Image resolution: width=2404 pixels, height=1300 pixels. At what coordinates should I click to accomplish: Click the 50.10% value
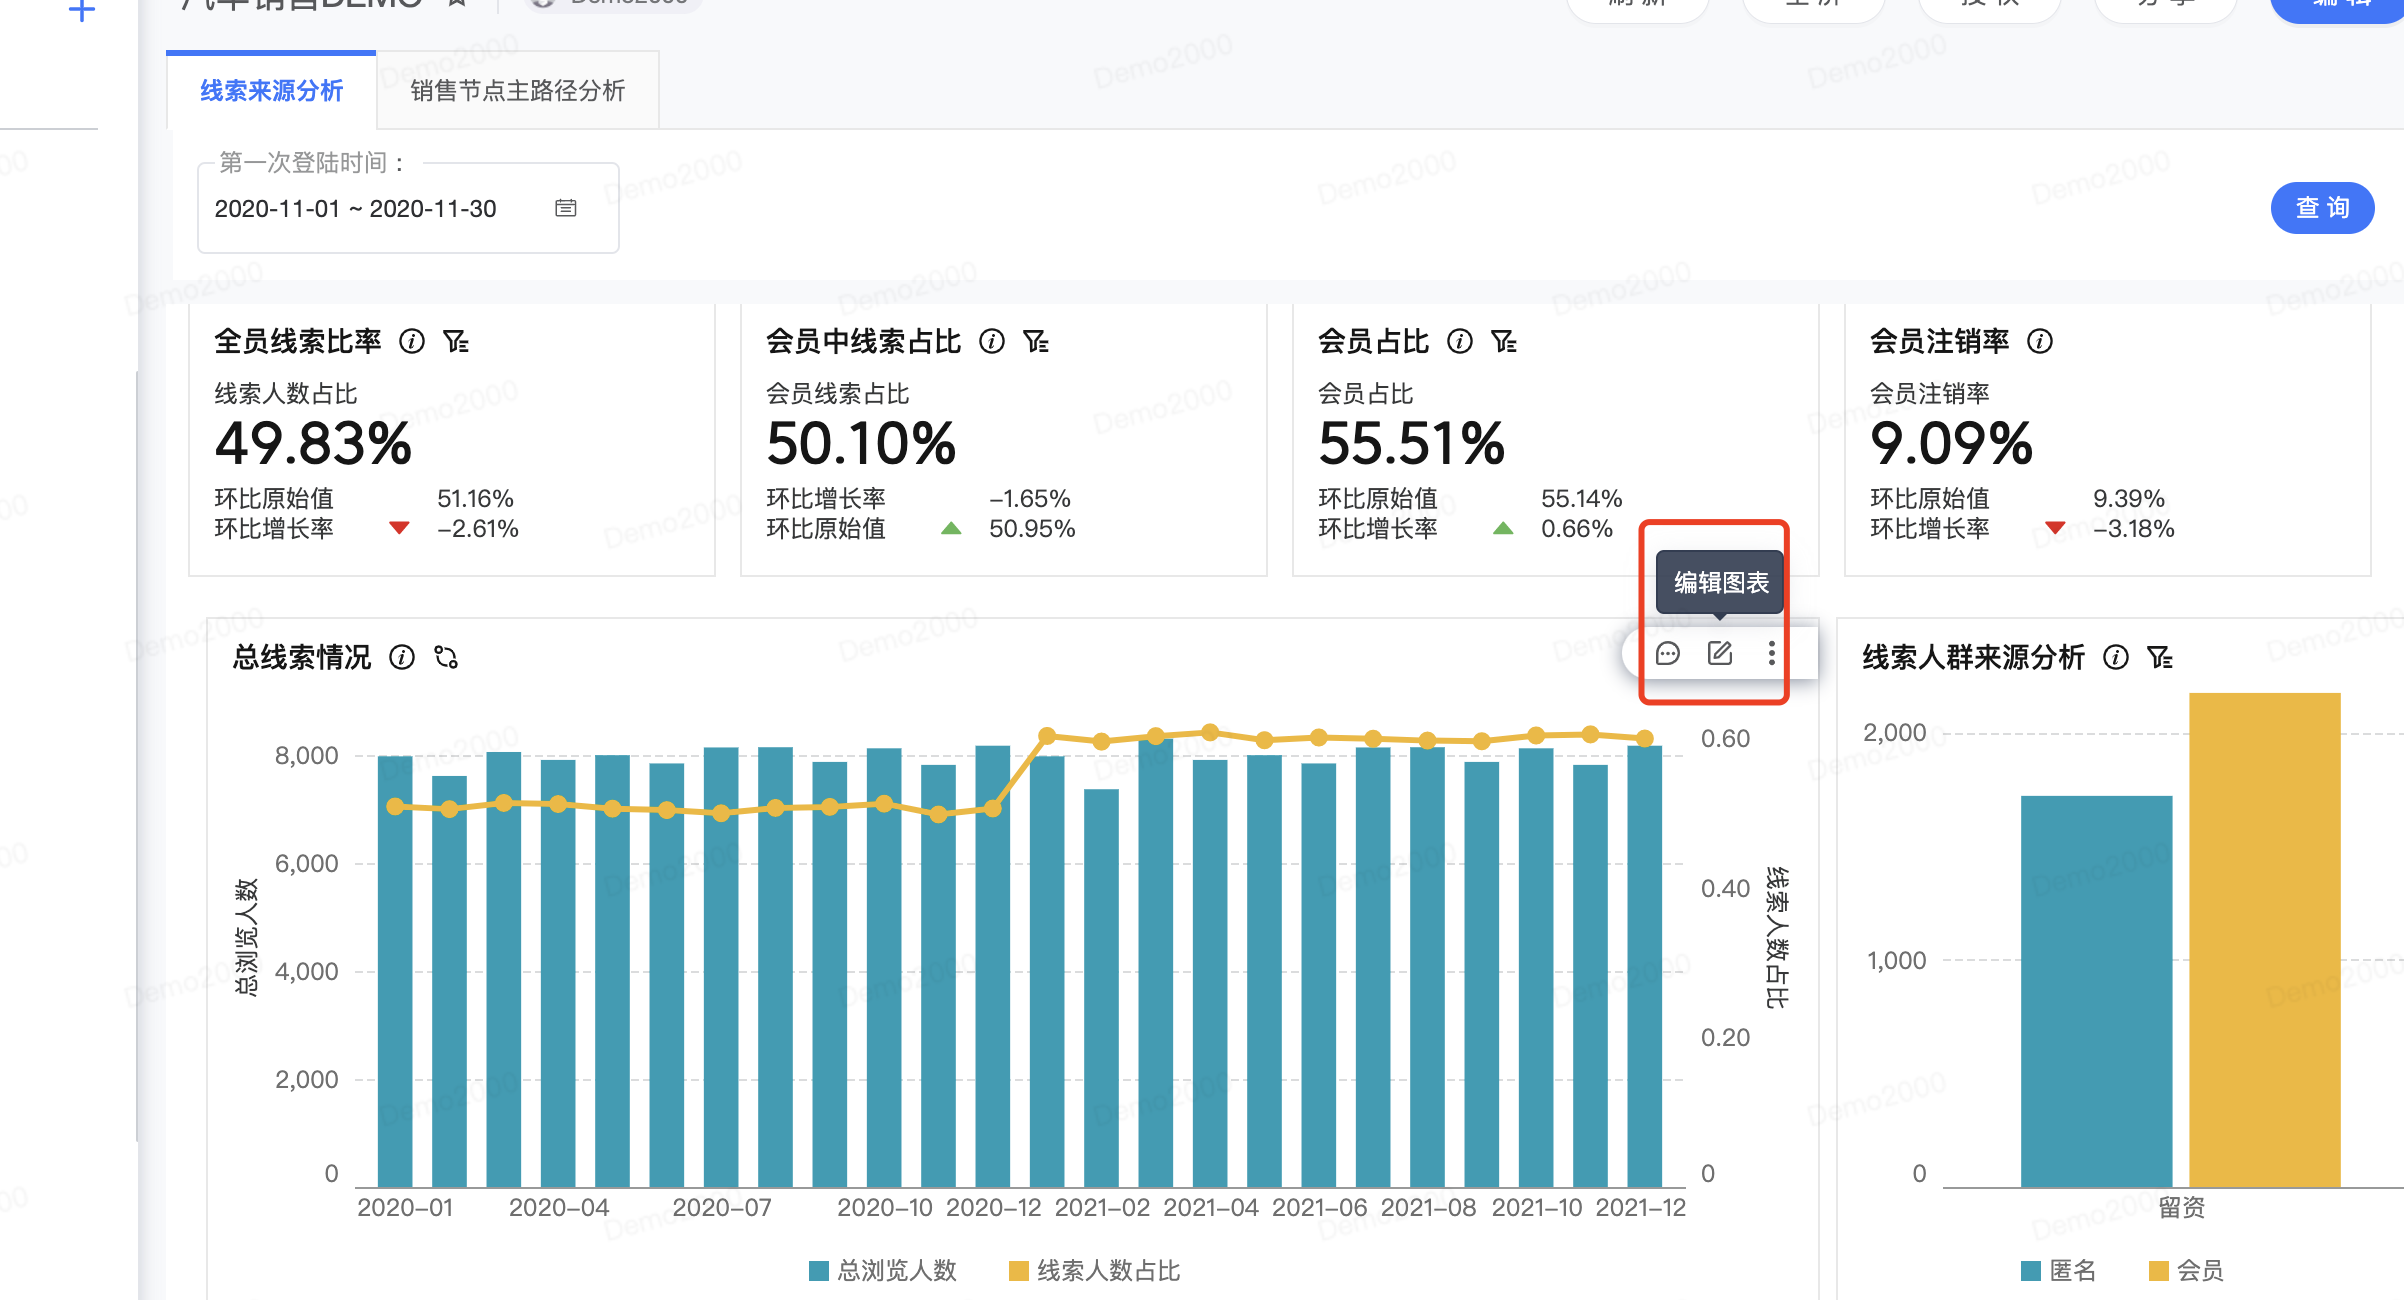point(861,444)
